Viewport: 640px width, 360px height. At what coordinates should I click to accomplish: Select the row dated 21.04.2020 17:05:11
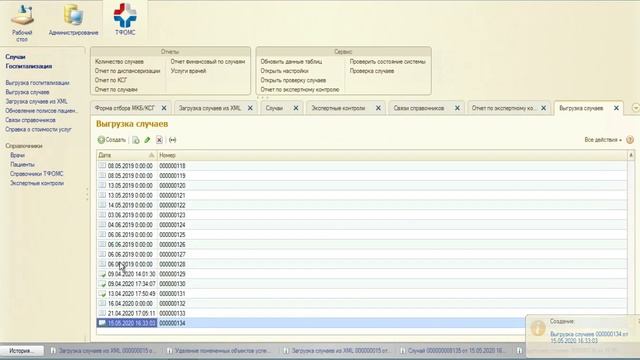click(362, 313)
